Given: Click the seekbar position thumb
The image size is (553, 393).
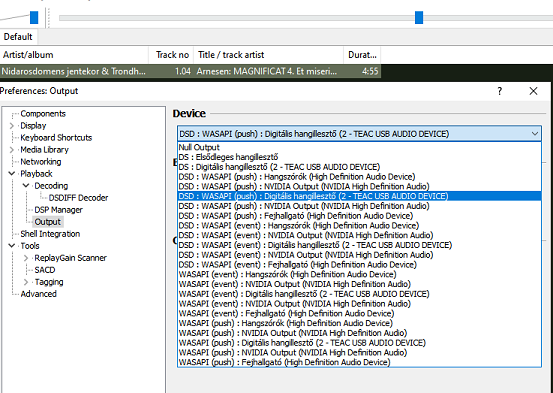Looking at the screenshot, I should coord(419,17).
